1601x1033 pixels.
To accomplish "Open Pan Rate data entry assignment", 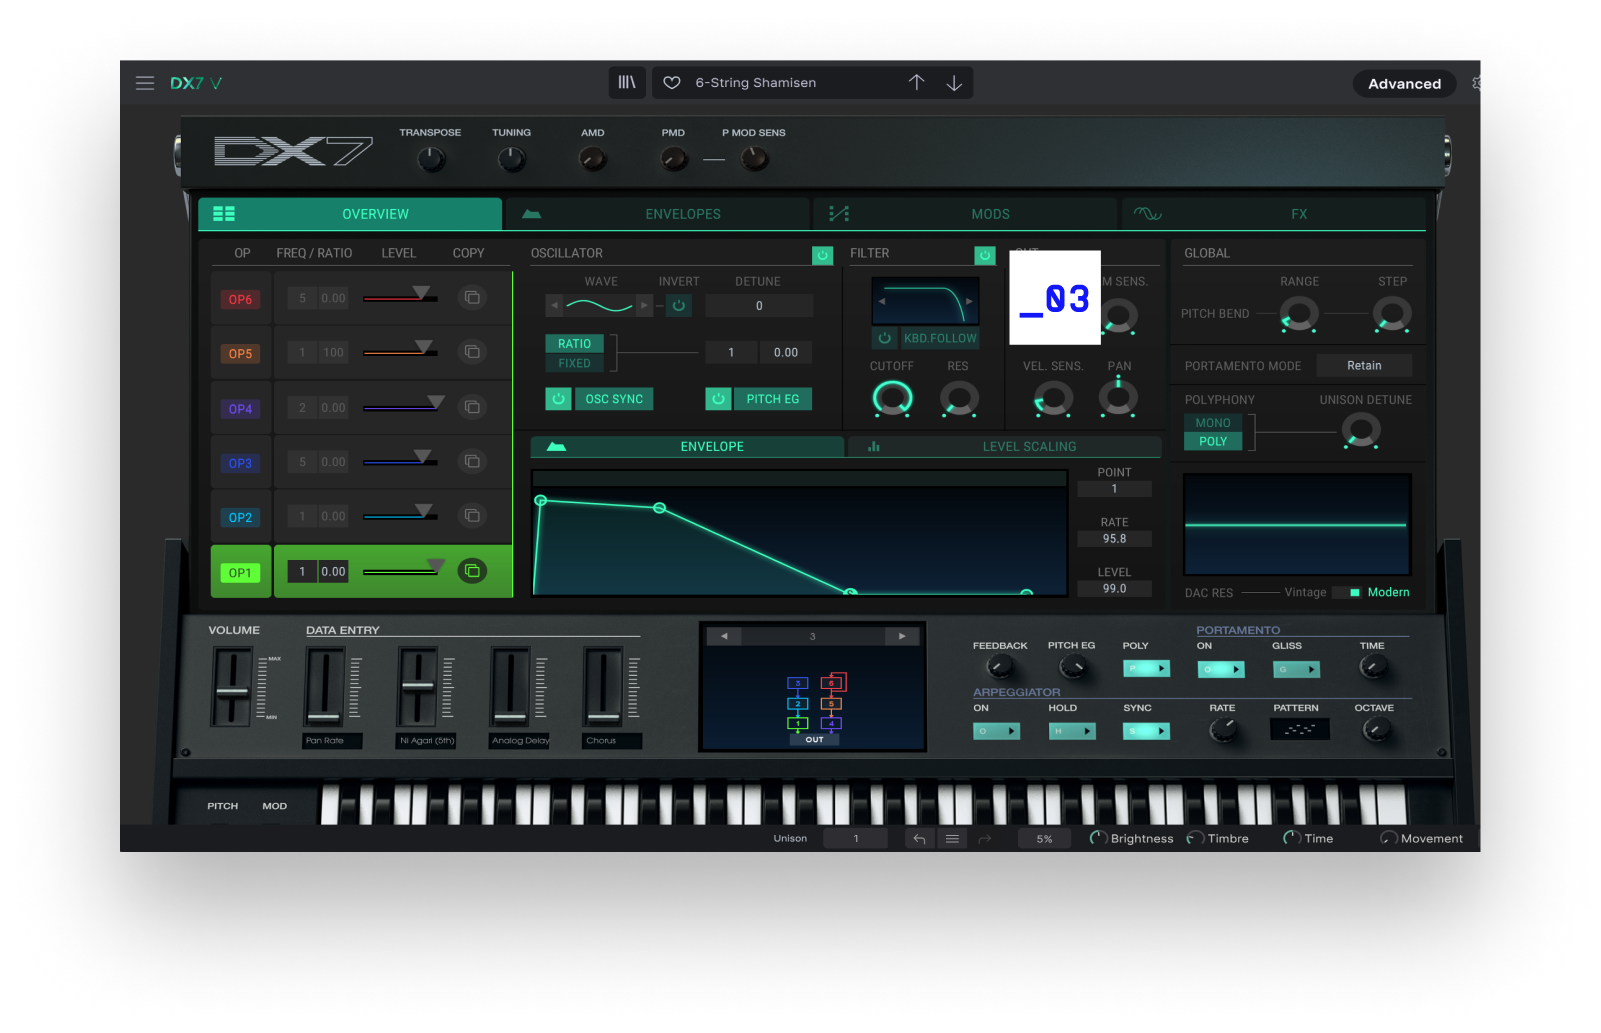I will (x=332, y=741).
